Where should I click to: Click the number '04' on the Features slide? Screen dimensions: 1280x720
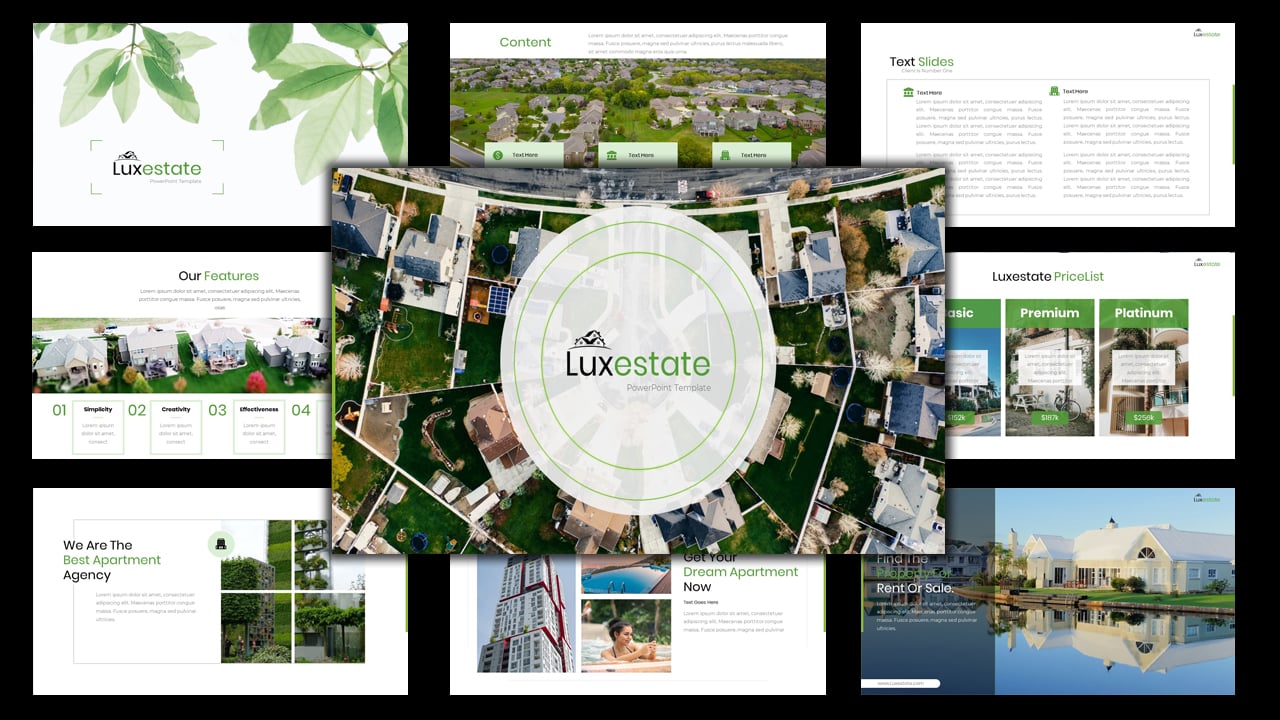[301, 410]
